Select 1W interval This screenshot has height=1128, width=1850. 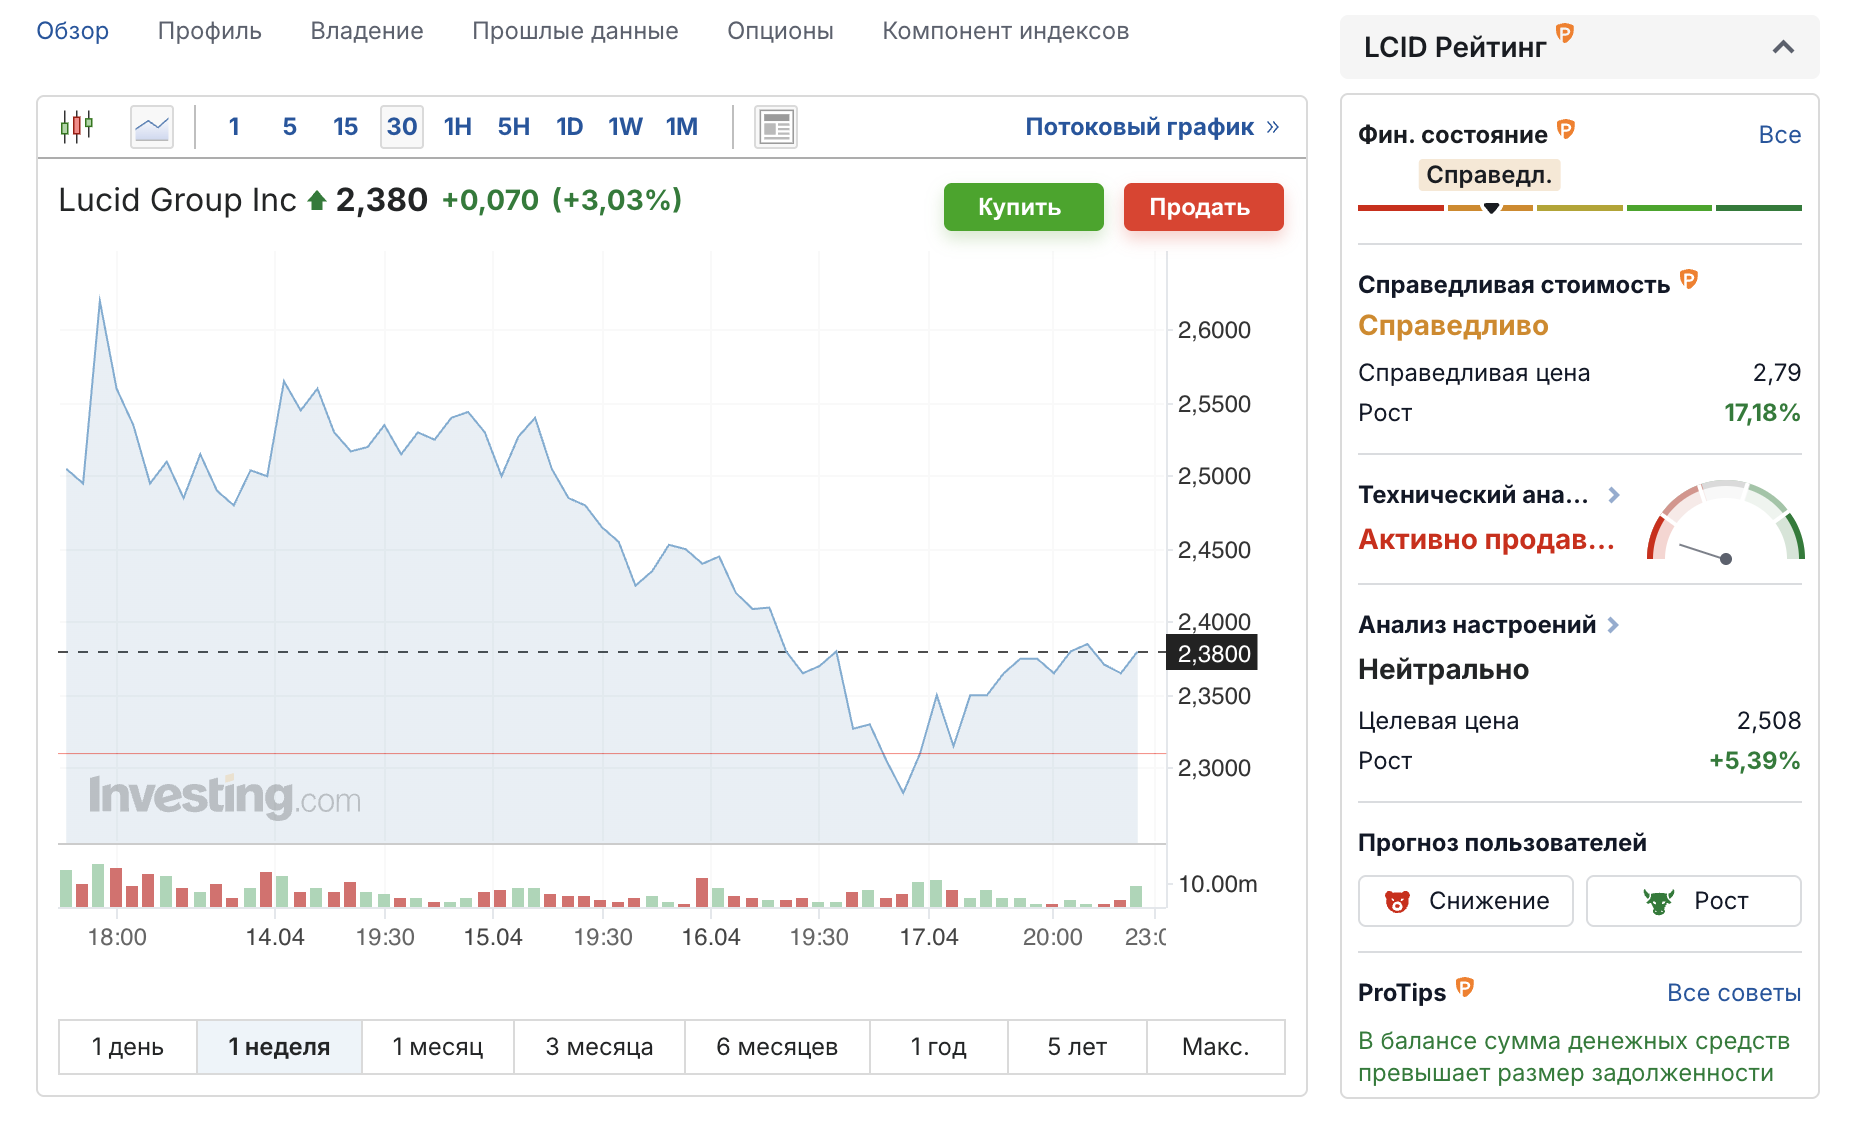[626, 127]
